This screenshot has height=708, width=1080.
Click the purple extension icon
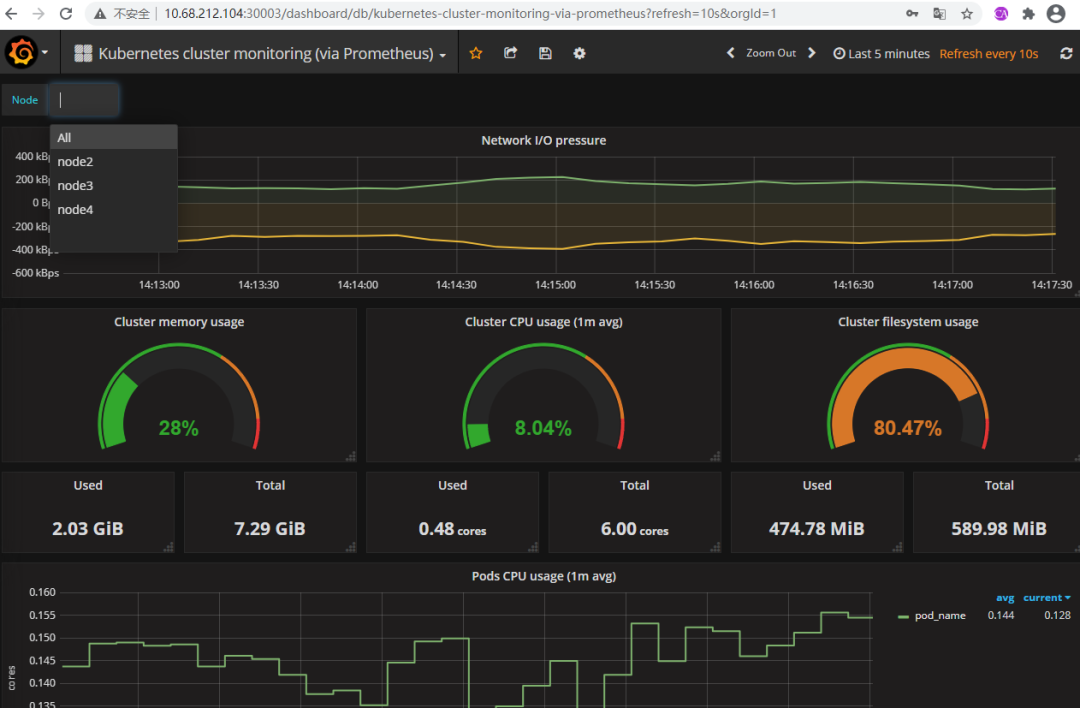1001,14
